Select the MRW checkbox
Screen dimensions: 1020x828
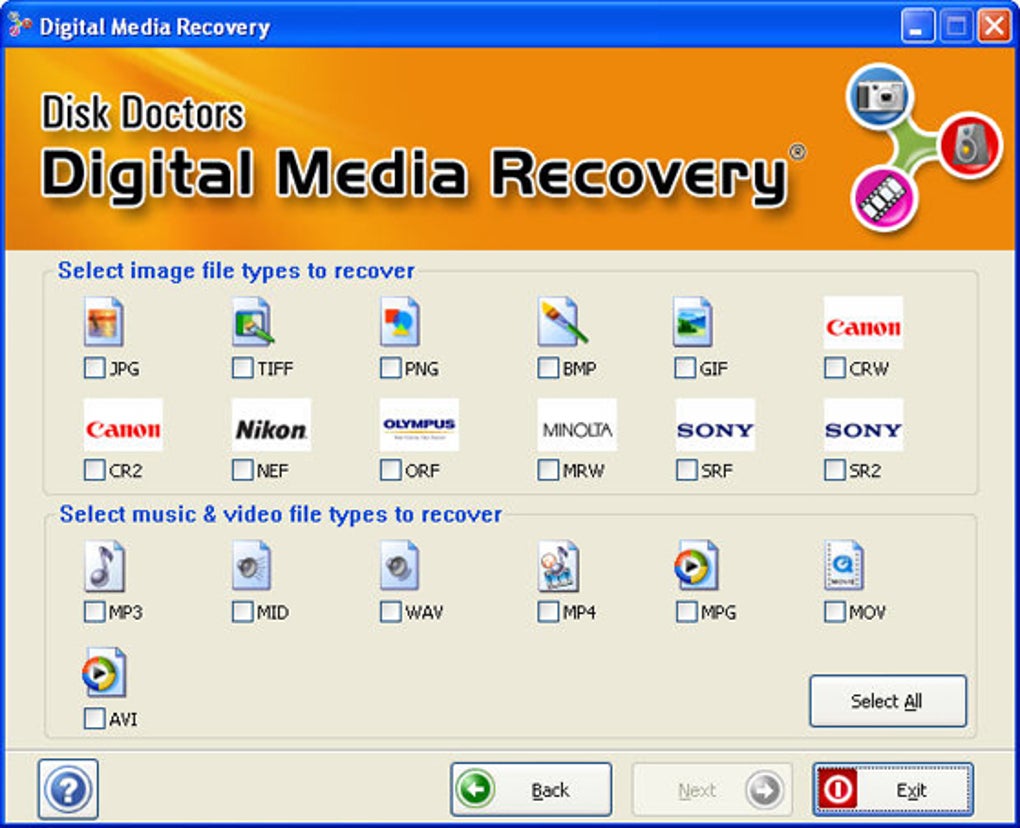click(x=548, y=470)
